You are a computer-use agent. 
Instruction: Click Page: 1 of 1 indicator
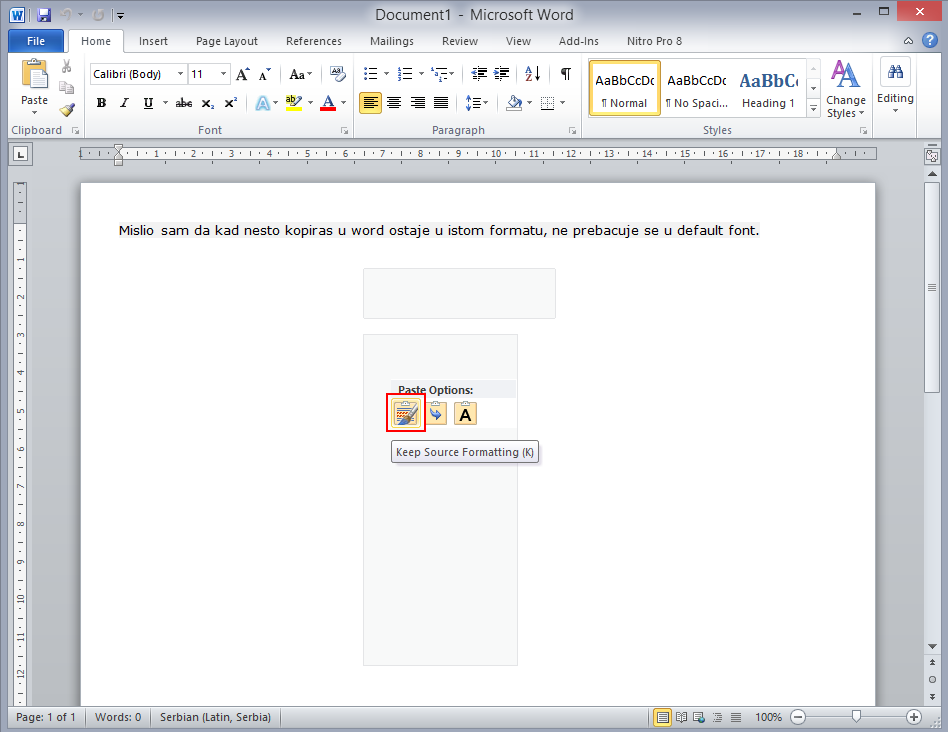[x=45, y=717]
